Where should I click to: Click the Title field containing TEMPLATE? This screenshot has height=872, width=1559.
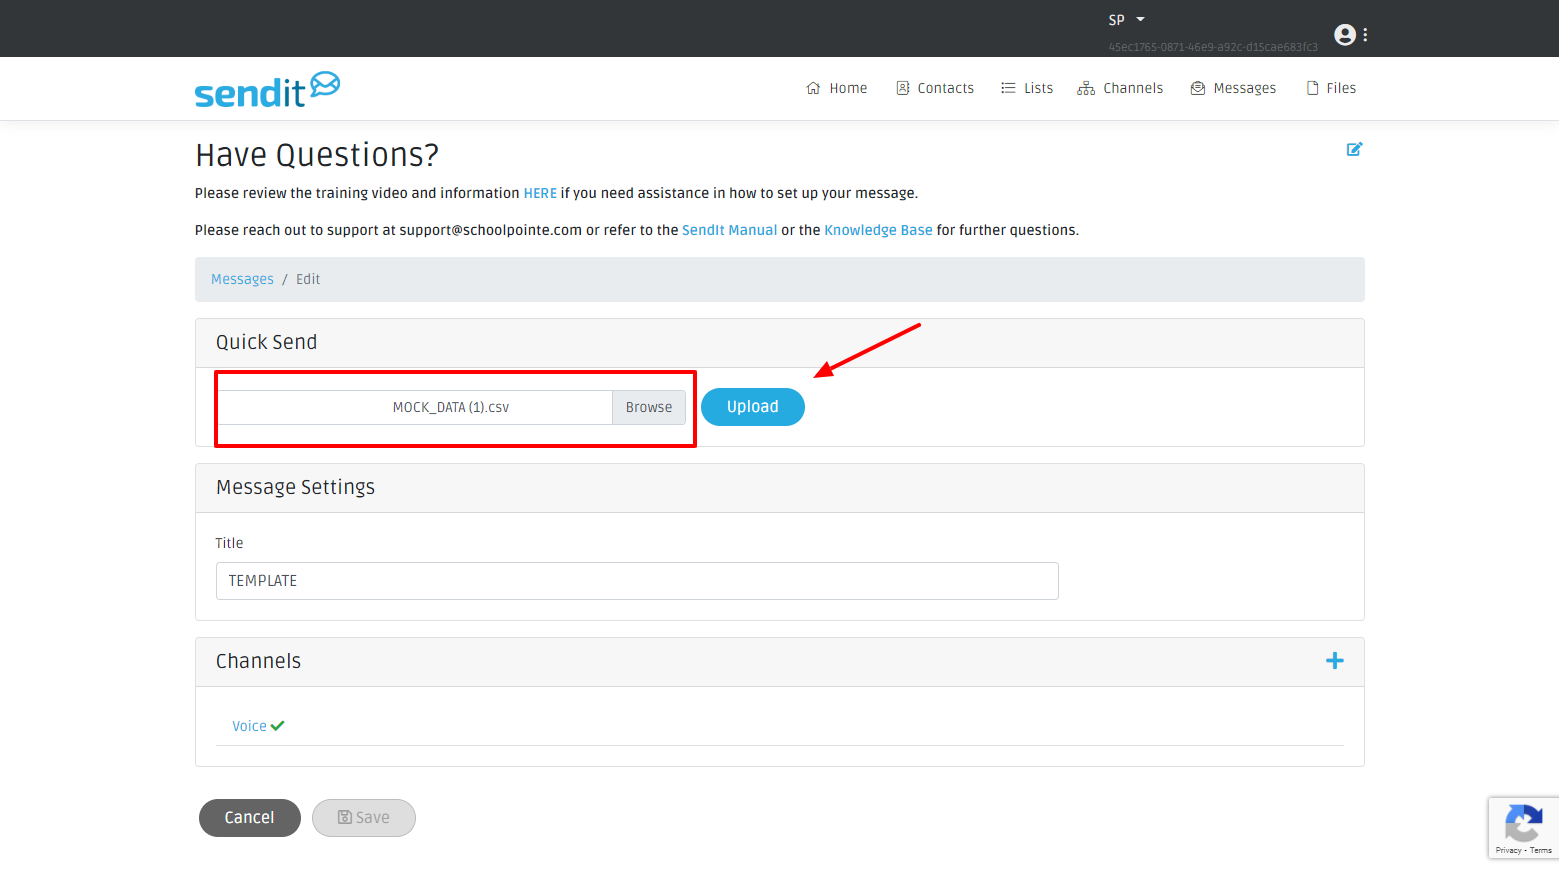[637, 581]
